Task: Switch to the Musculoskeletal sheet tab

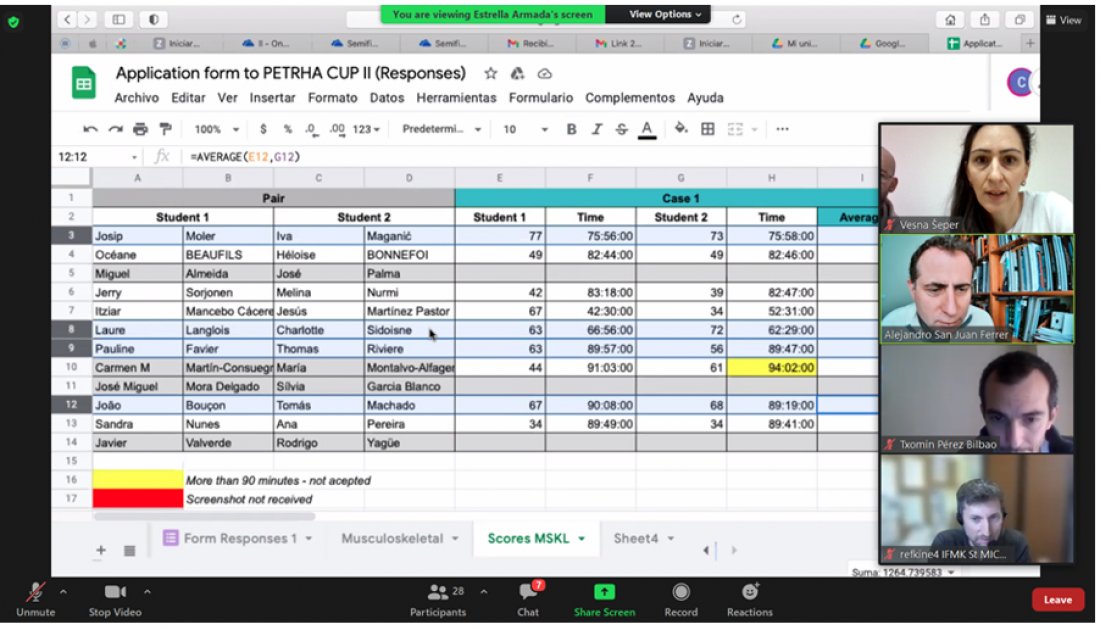Action: click(399, 538)
